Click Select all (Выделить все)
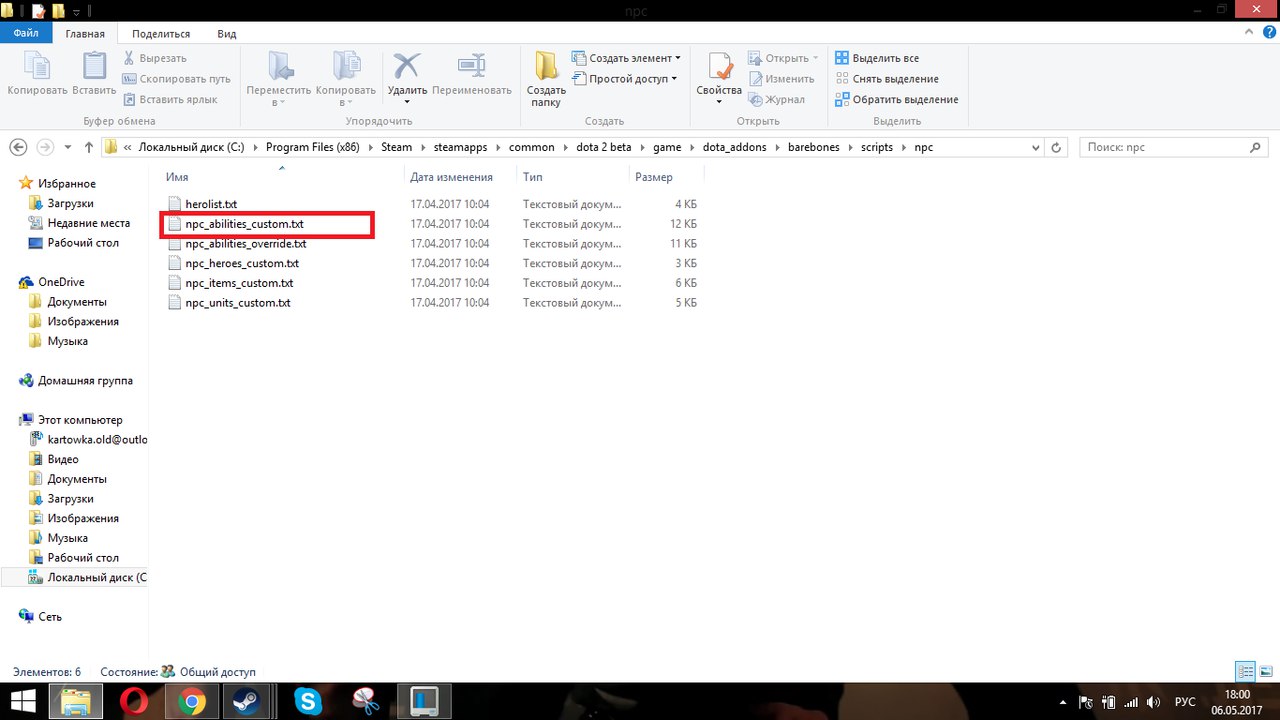This screenshot has width=1280, height=720. 876,58
